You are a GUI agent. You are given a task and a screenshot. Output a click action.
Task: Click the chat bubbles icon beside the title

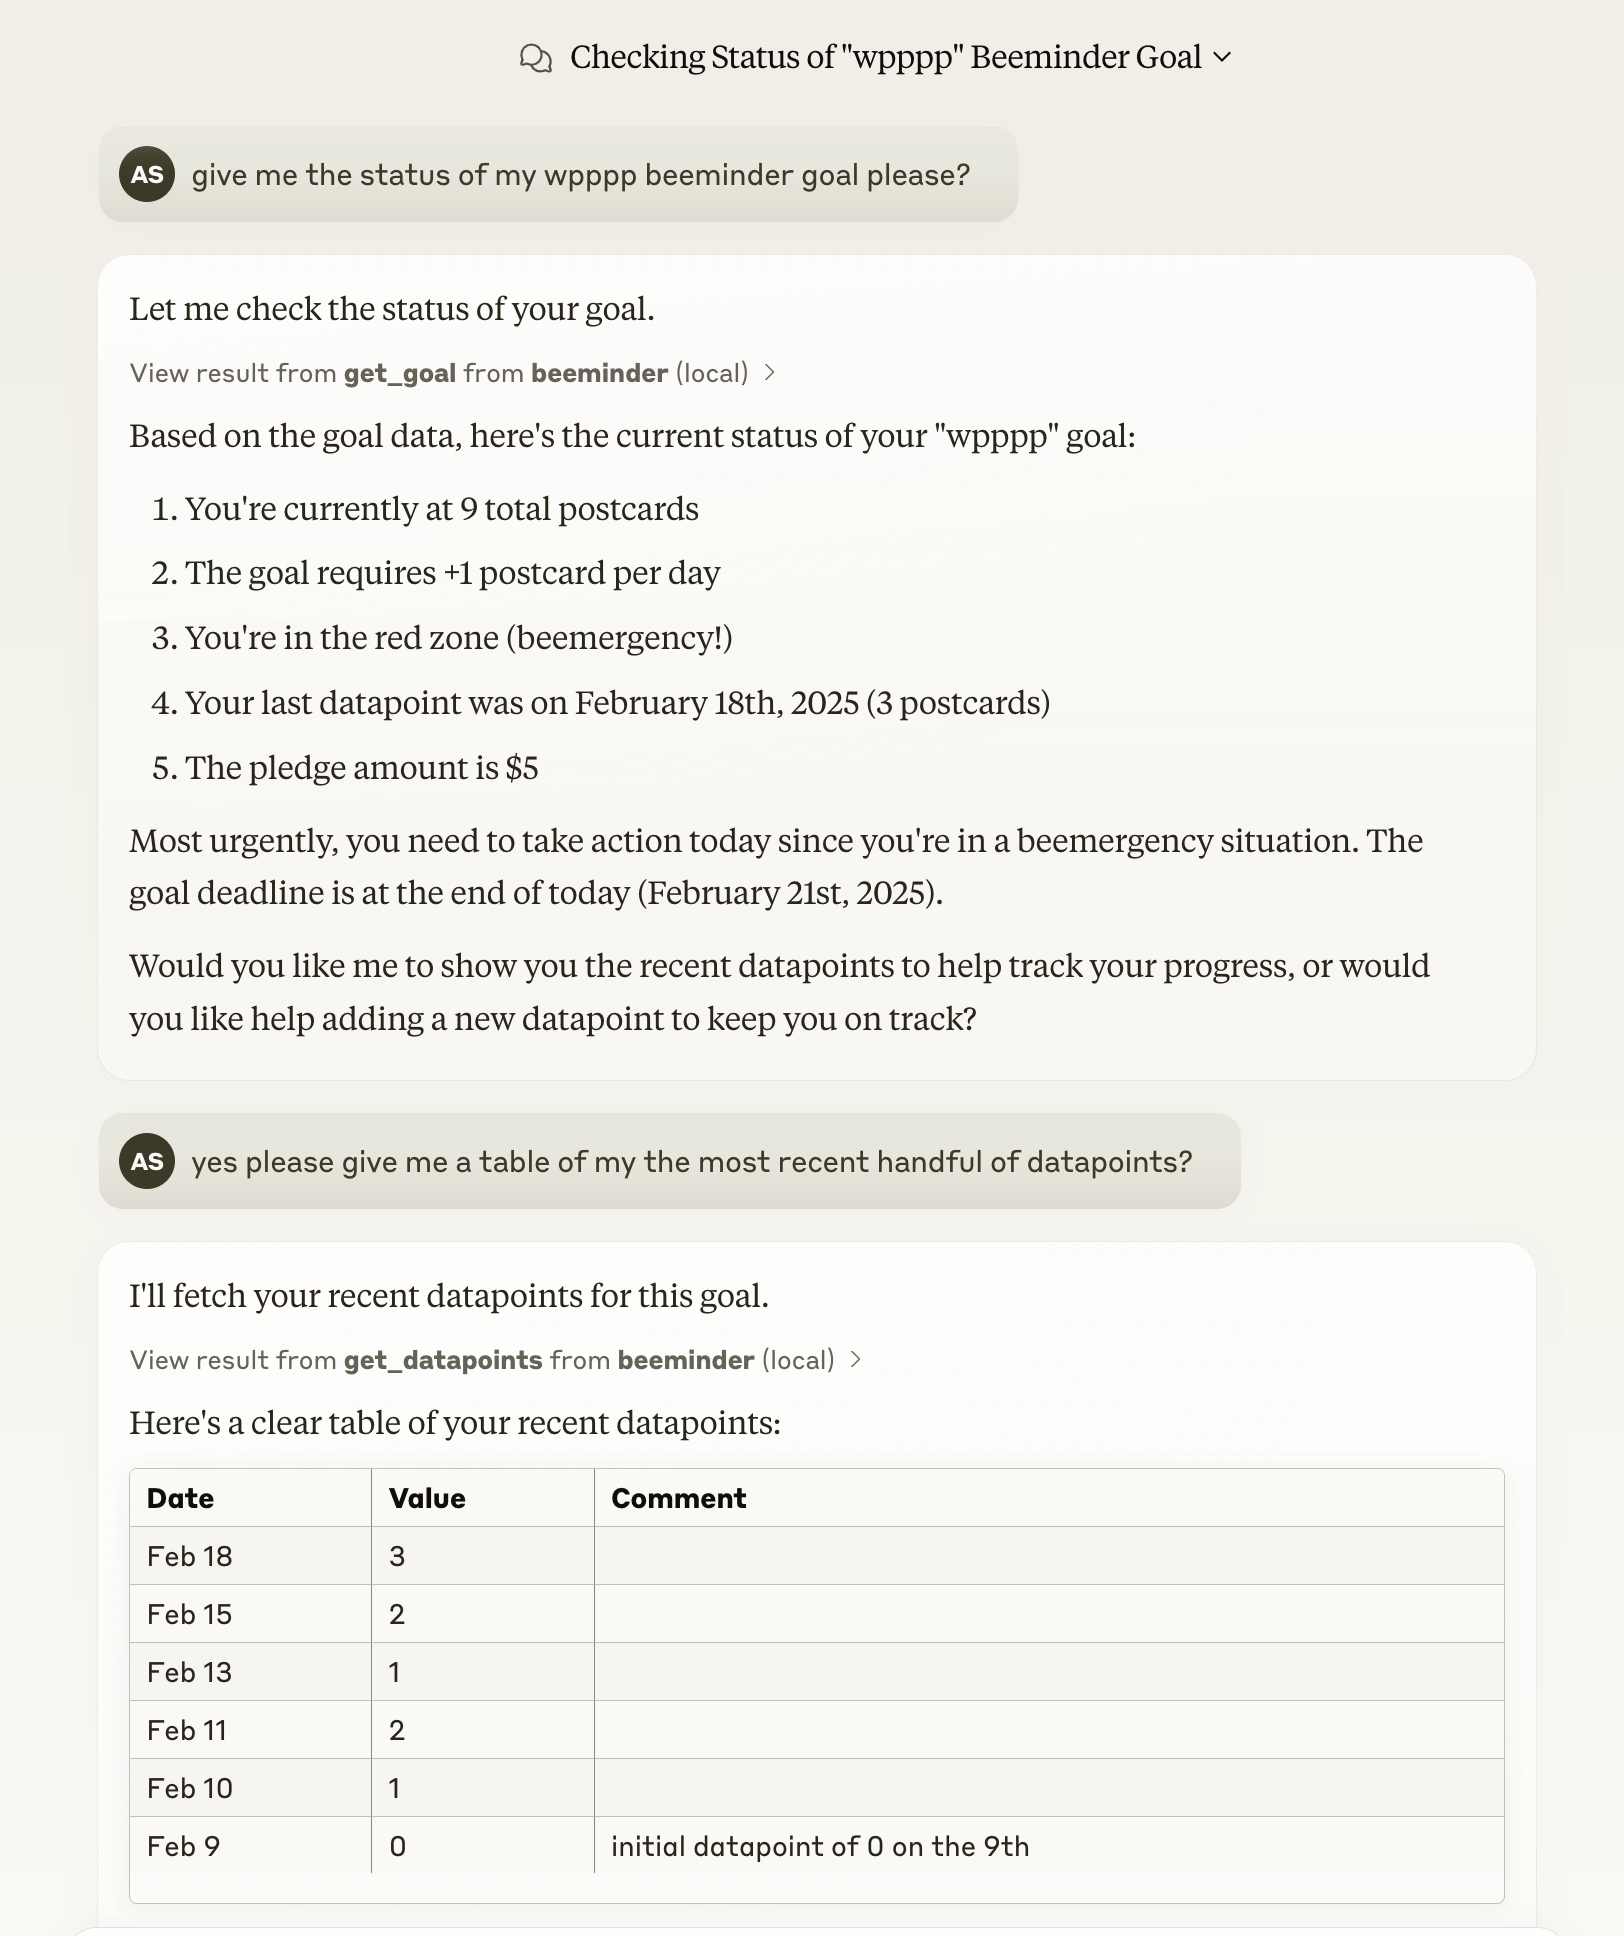[x=536, y=58]
